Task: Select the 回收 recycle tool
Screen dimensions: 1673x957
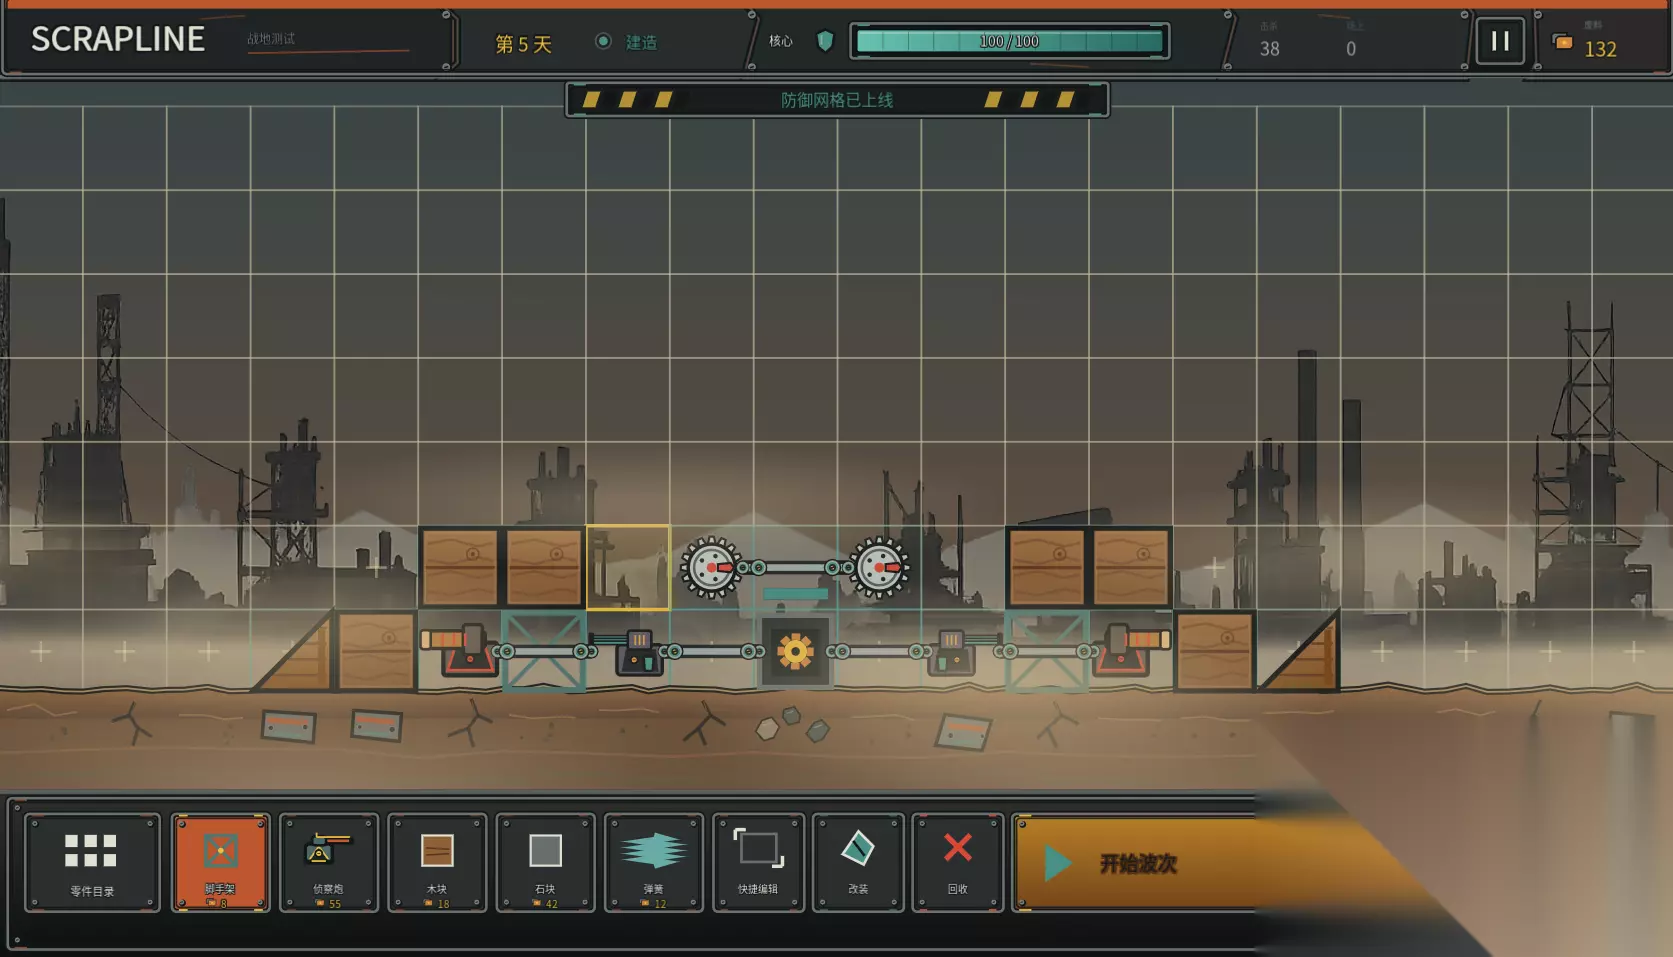Action: coord(958,862)
